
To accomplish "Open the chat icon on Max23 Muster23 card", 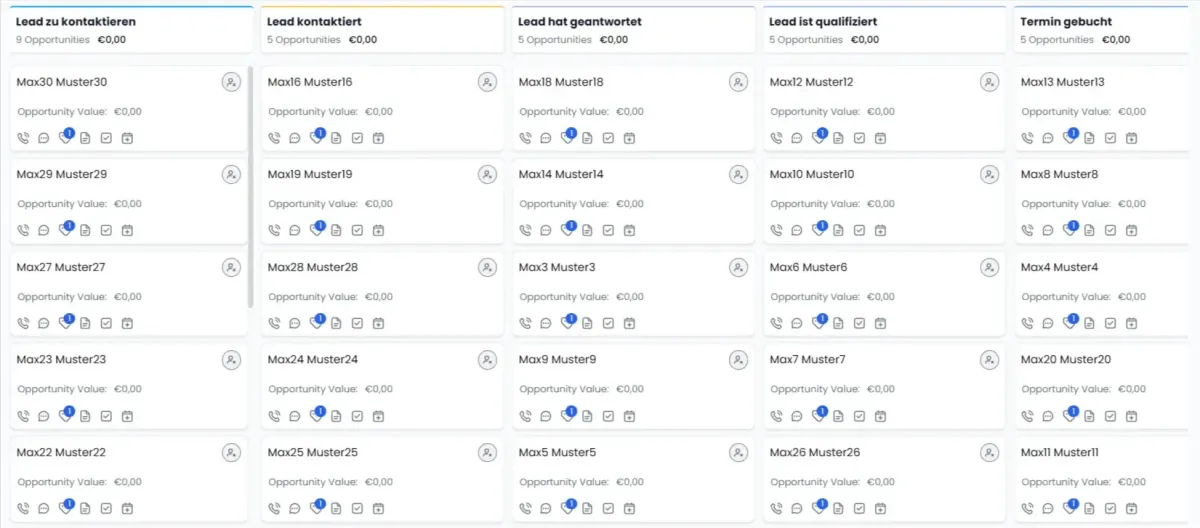I will [44, 416].
